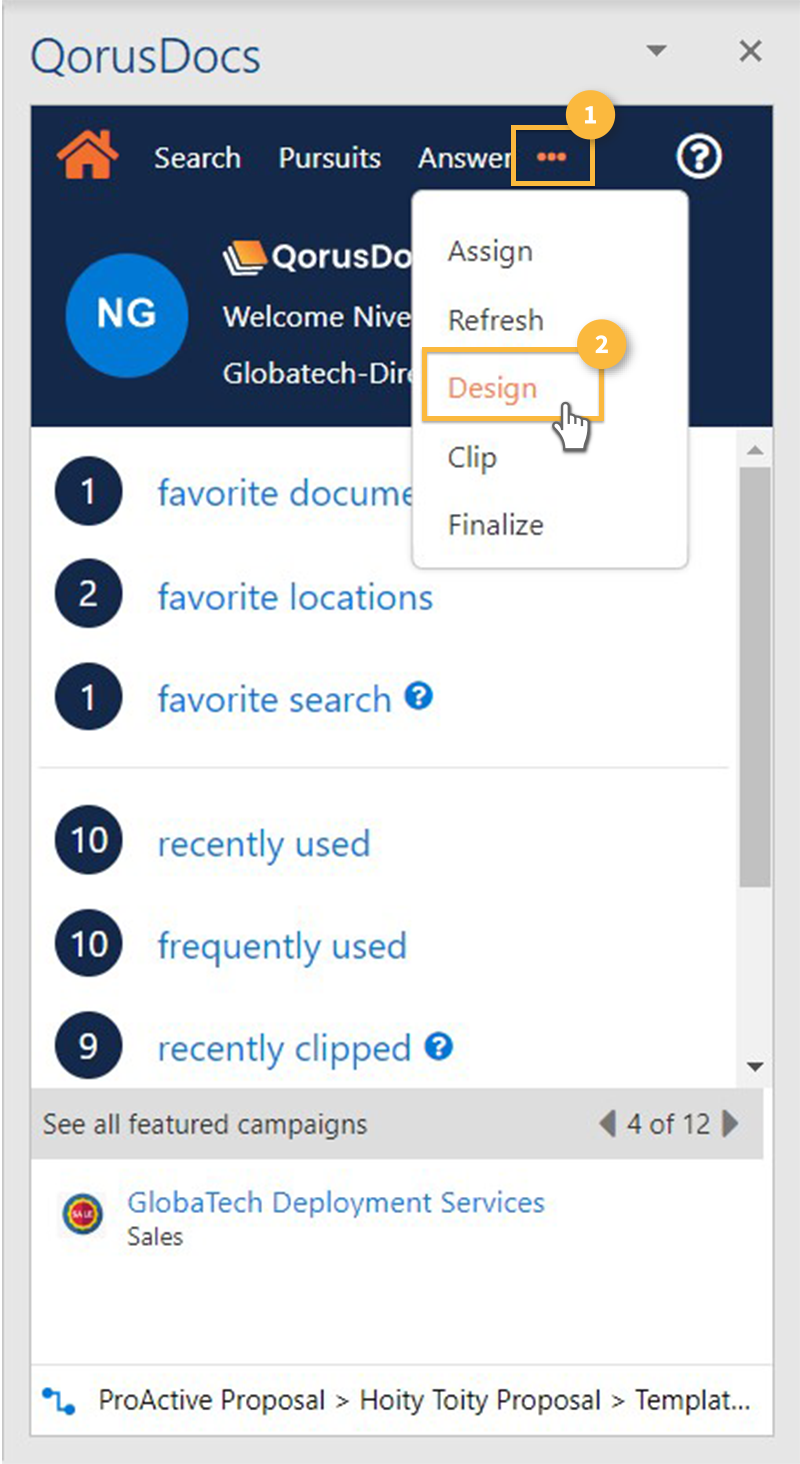This screenshot has width=800, height=1464.
Task: Go to the orange Home icon
Action: [88, 155]
